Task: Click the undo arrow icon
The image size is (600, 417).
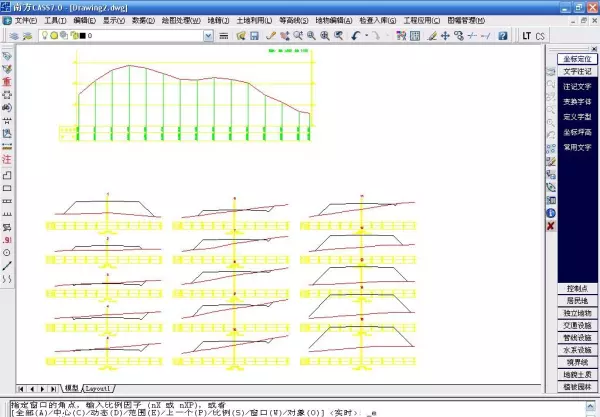Action: [x=356, y=36]
